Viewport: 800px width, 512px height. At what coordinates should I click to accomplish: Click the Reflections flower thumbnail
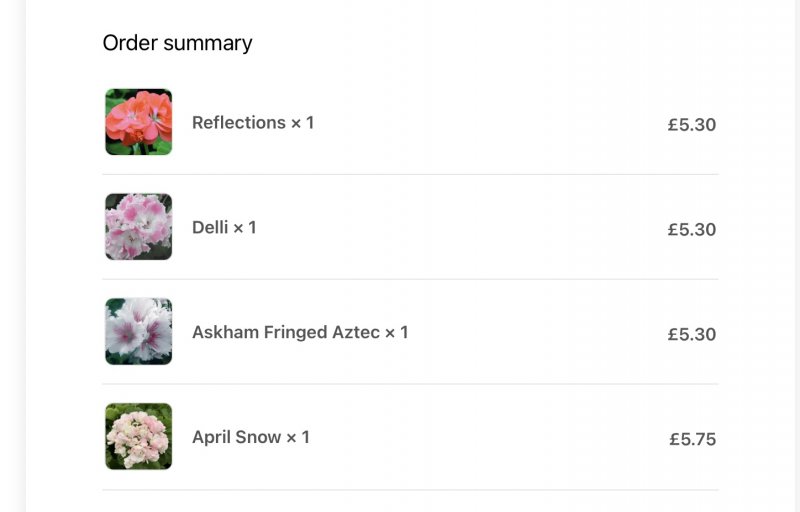pyautogui.click(x=139, y=122)
